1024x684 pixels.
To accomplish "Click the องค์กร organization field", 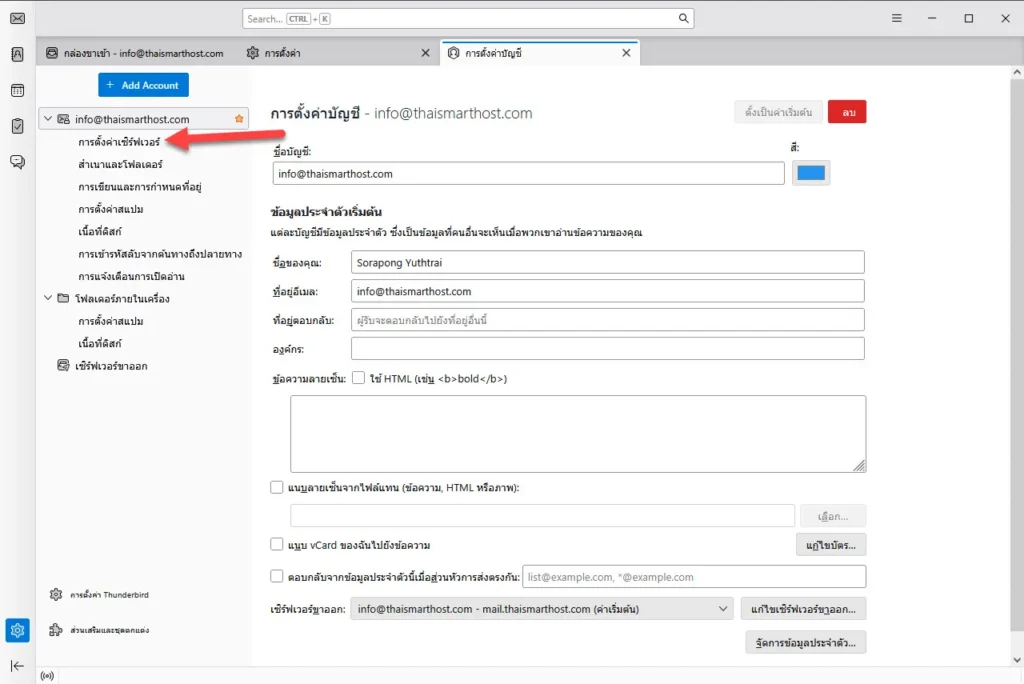I will coord(607,349).
